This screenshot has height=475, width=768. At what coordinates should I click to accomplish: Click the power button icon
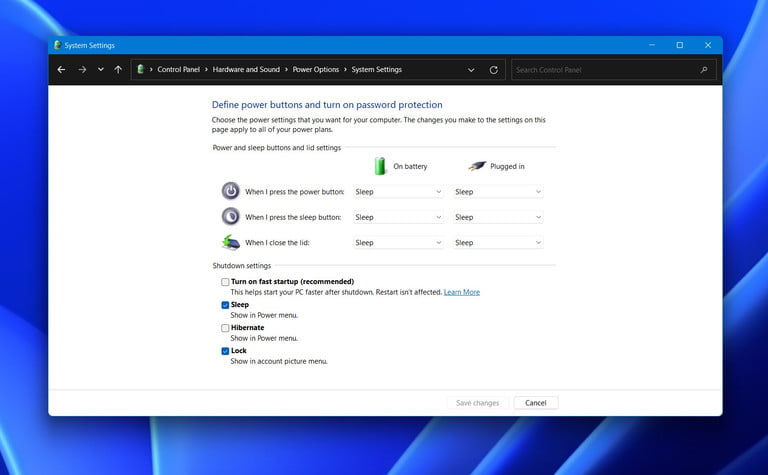(231, 191)
